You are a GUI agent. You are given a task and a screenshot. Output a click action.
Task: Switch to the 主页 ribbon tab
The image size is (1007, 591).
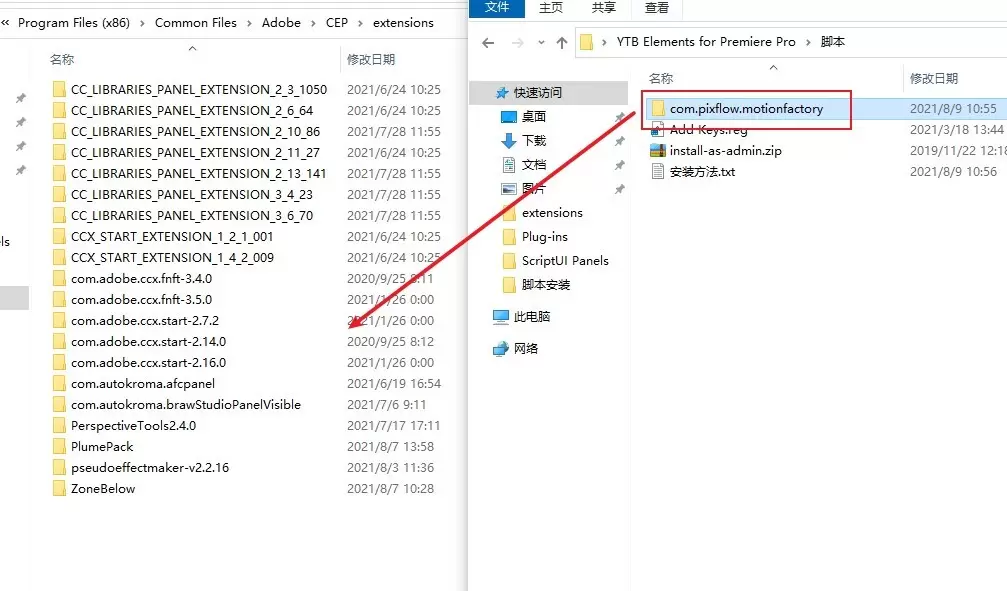tap(550, 8)
